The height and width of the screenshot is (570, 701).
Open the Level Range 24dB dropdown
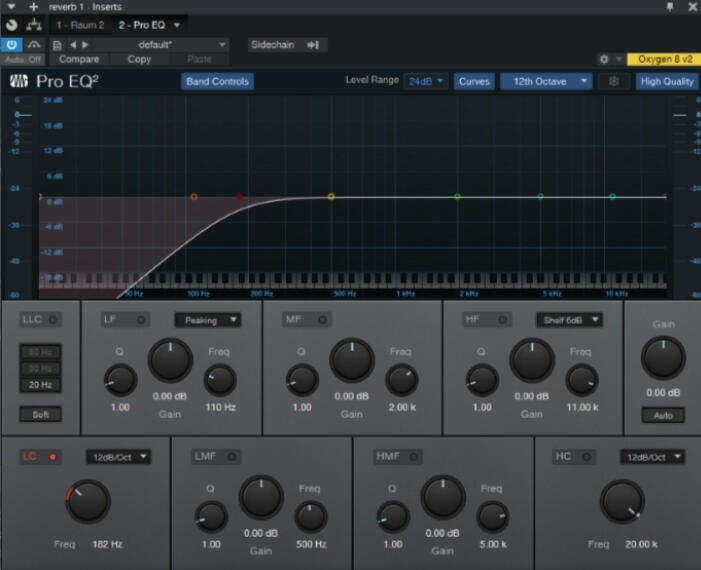tap(426, 81)
